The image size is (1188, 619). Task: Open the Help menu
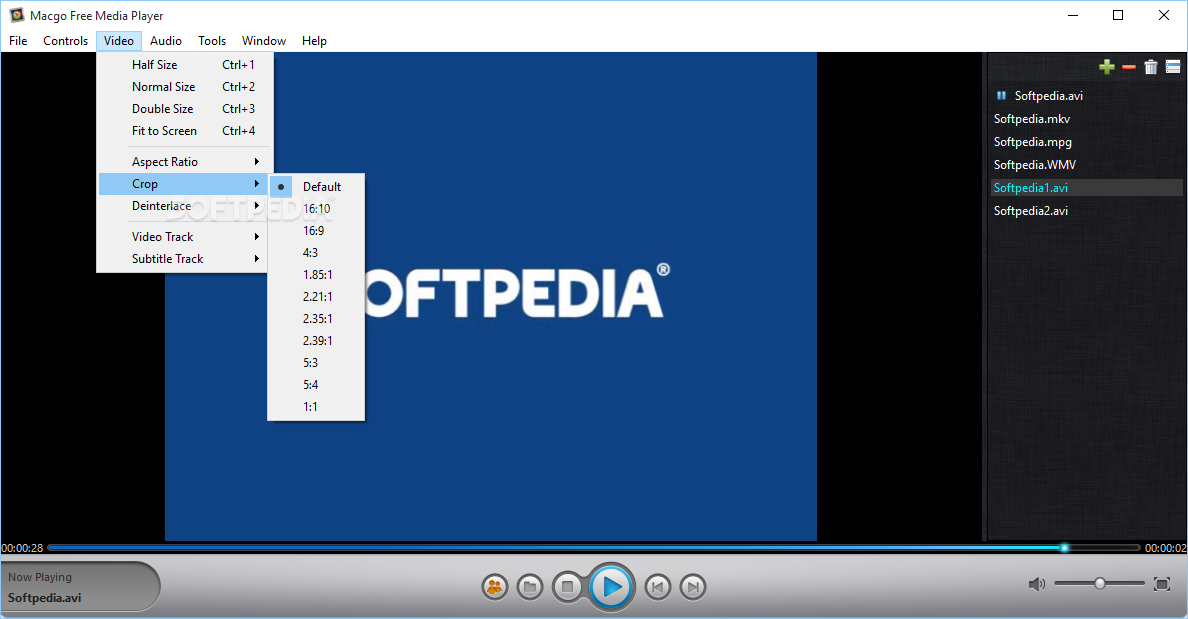(x=314, y=41)
